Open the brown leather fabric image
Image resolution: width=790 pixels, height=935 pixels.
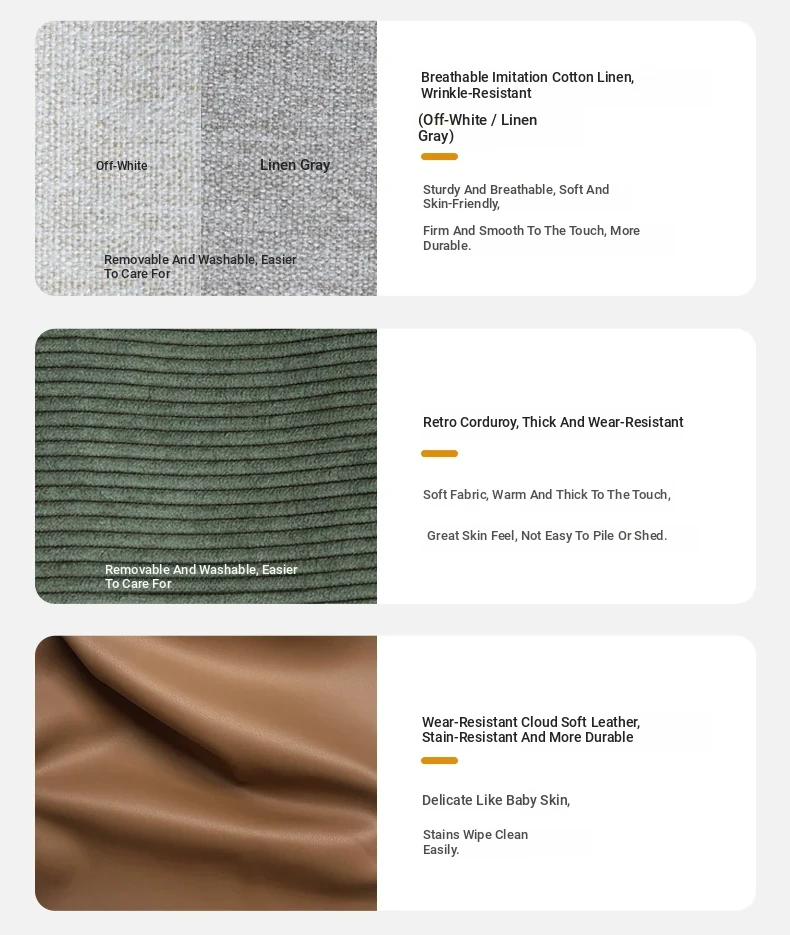tap(206, 773)
